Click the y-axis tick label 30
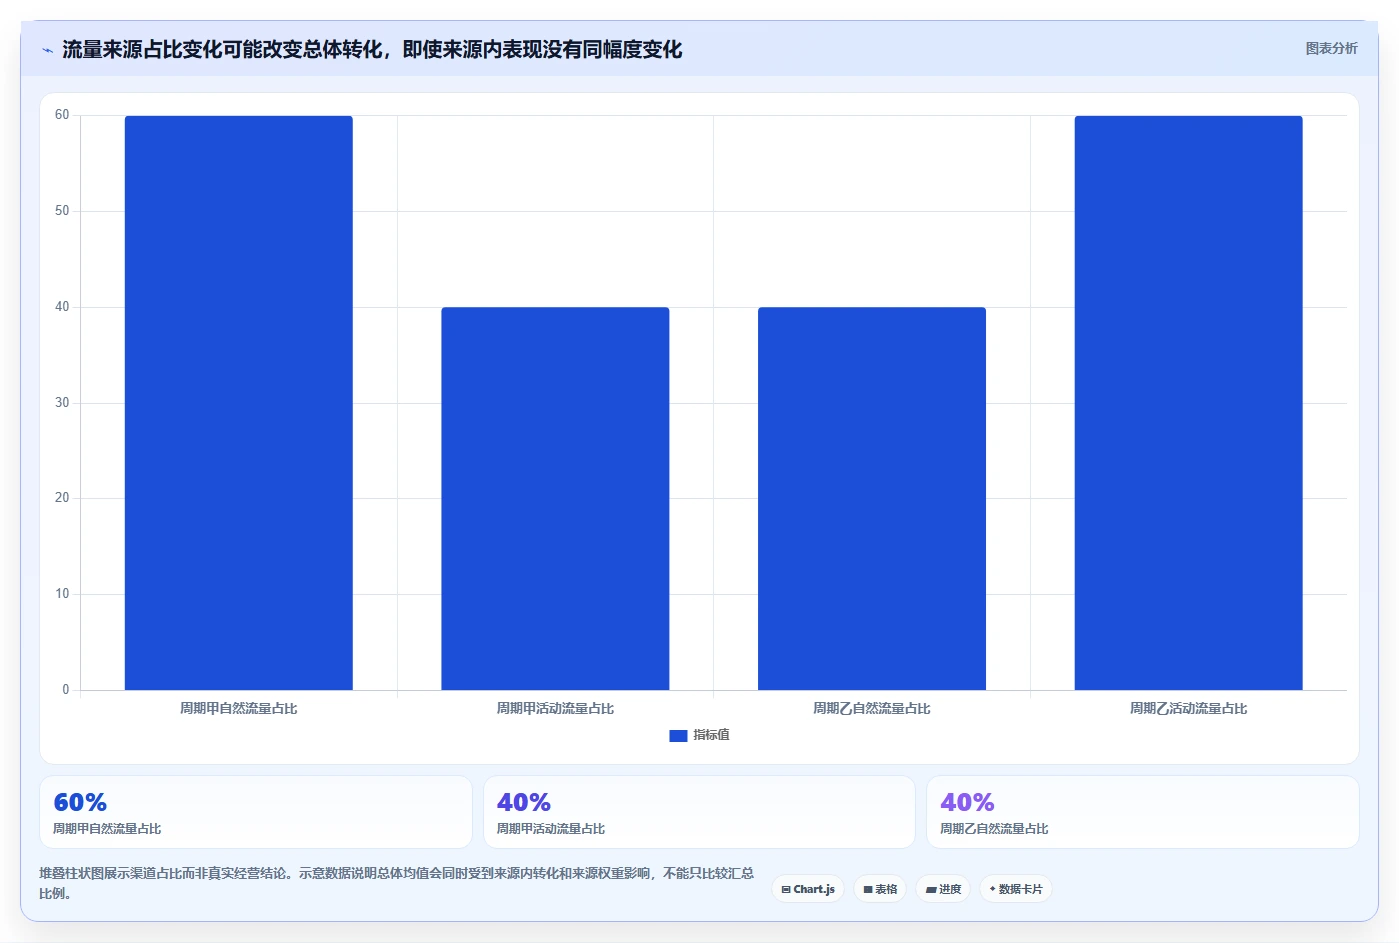 tap(62, 403)
